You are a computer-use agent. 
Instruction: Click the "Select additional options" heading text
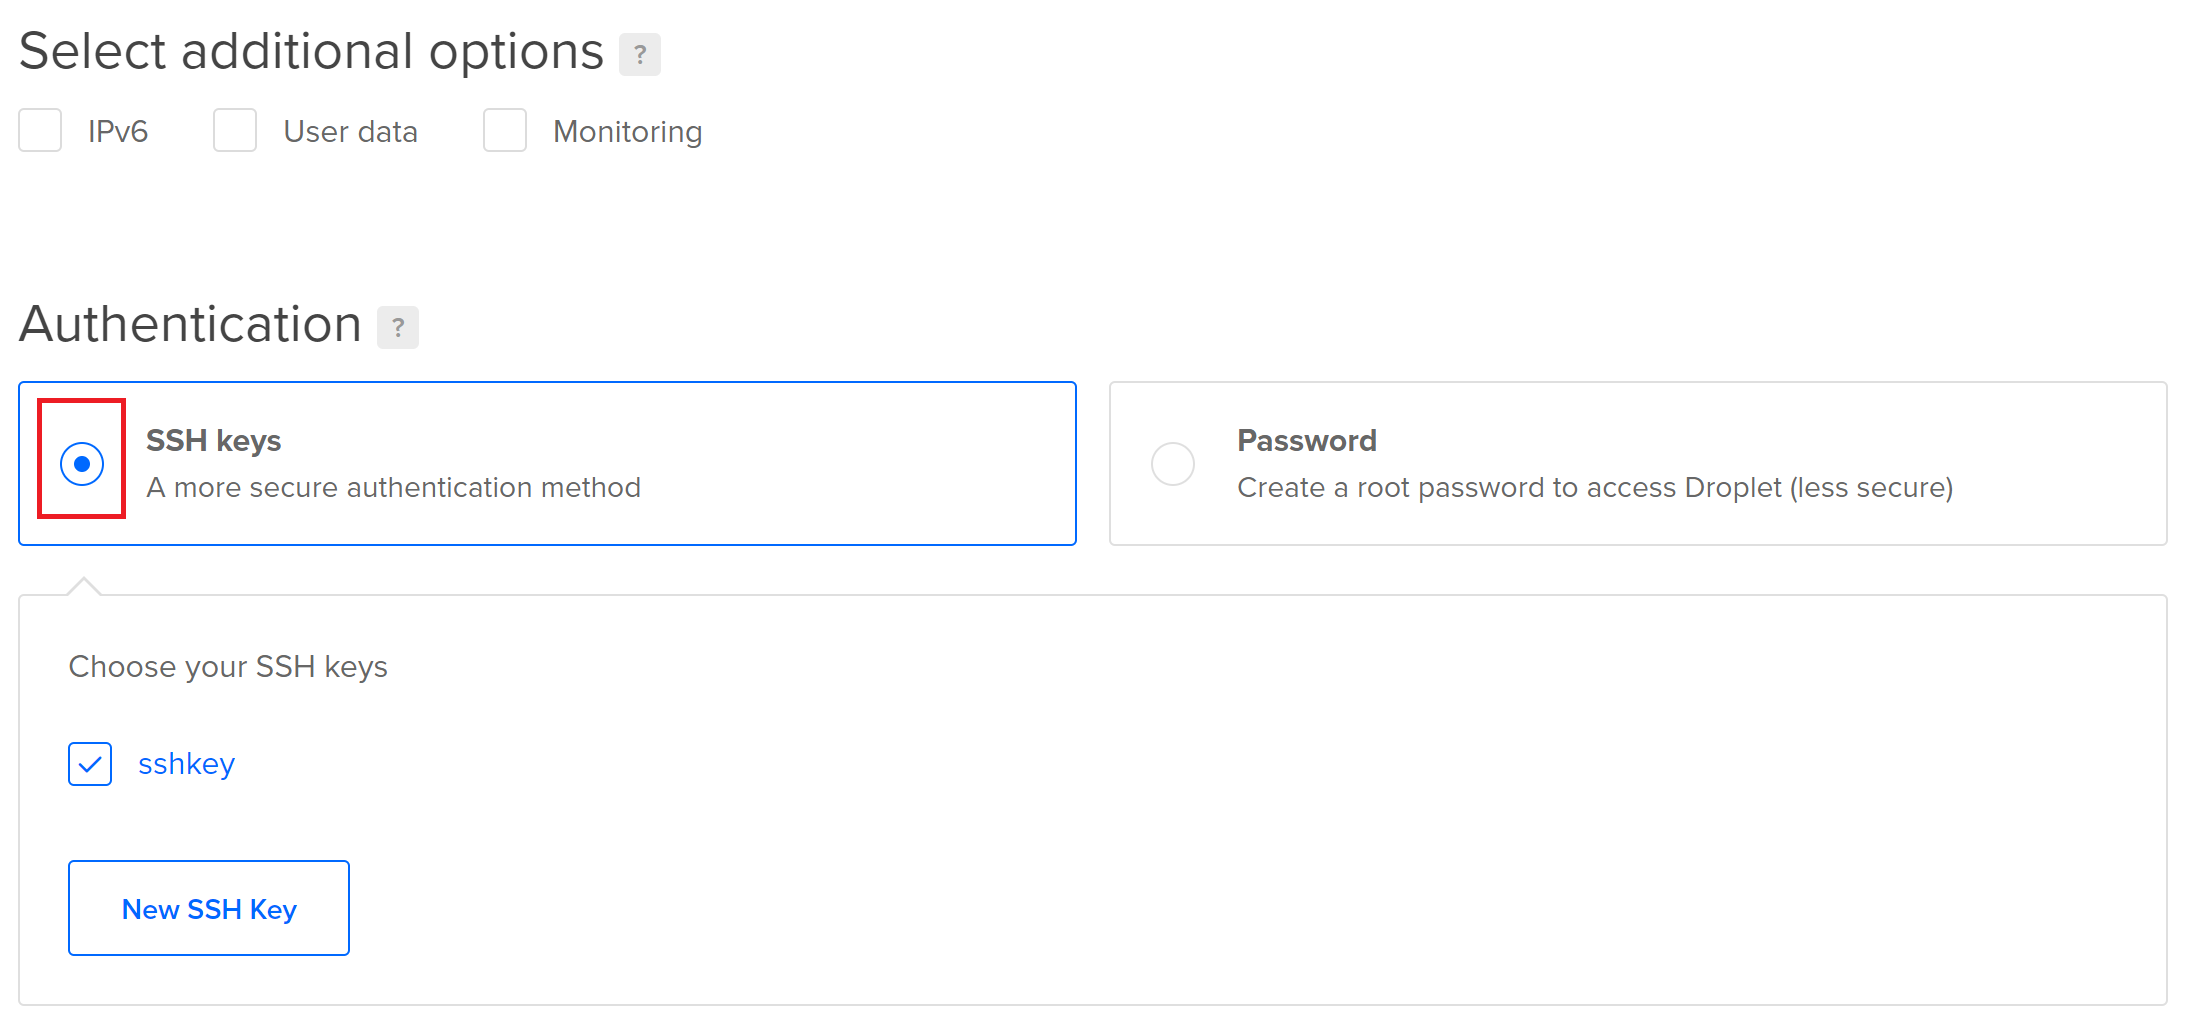pyautogui.click(x=311, y=52)
